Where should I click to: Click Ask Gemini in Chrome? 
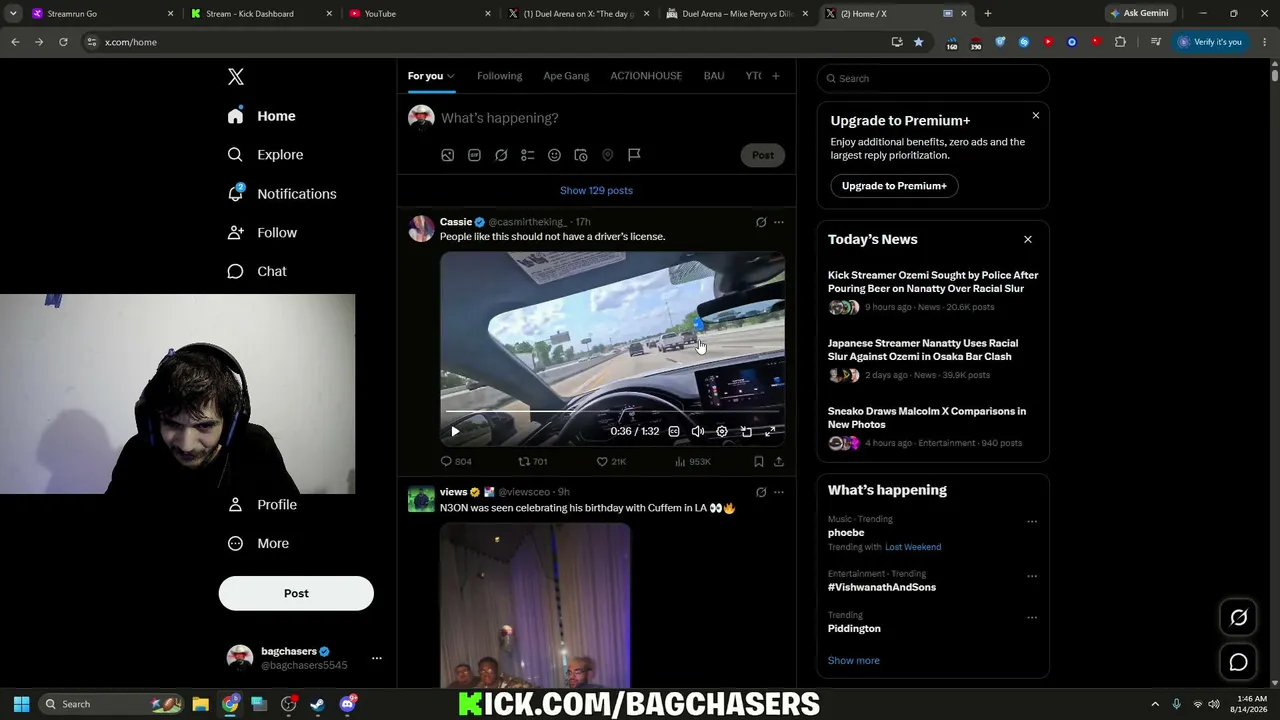[x=1138, y=13]
